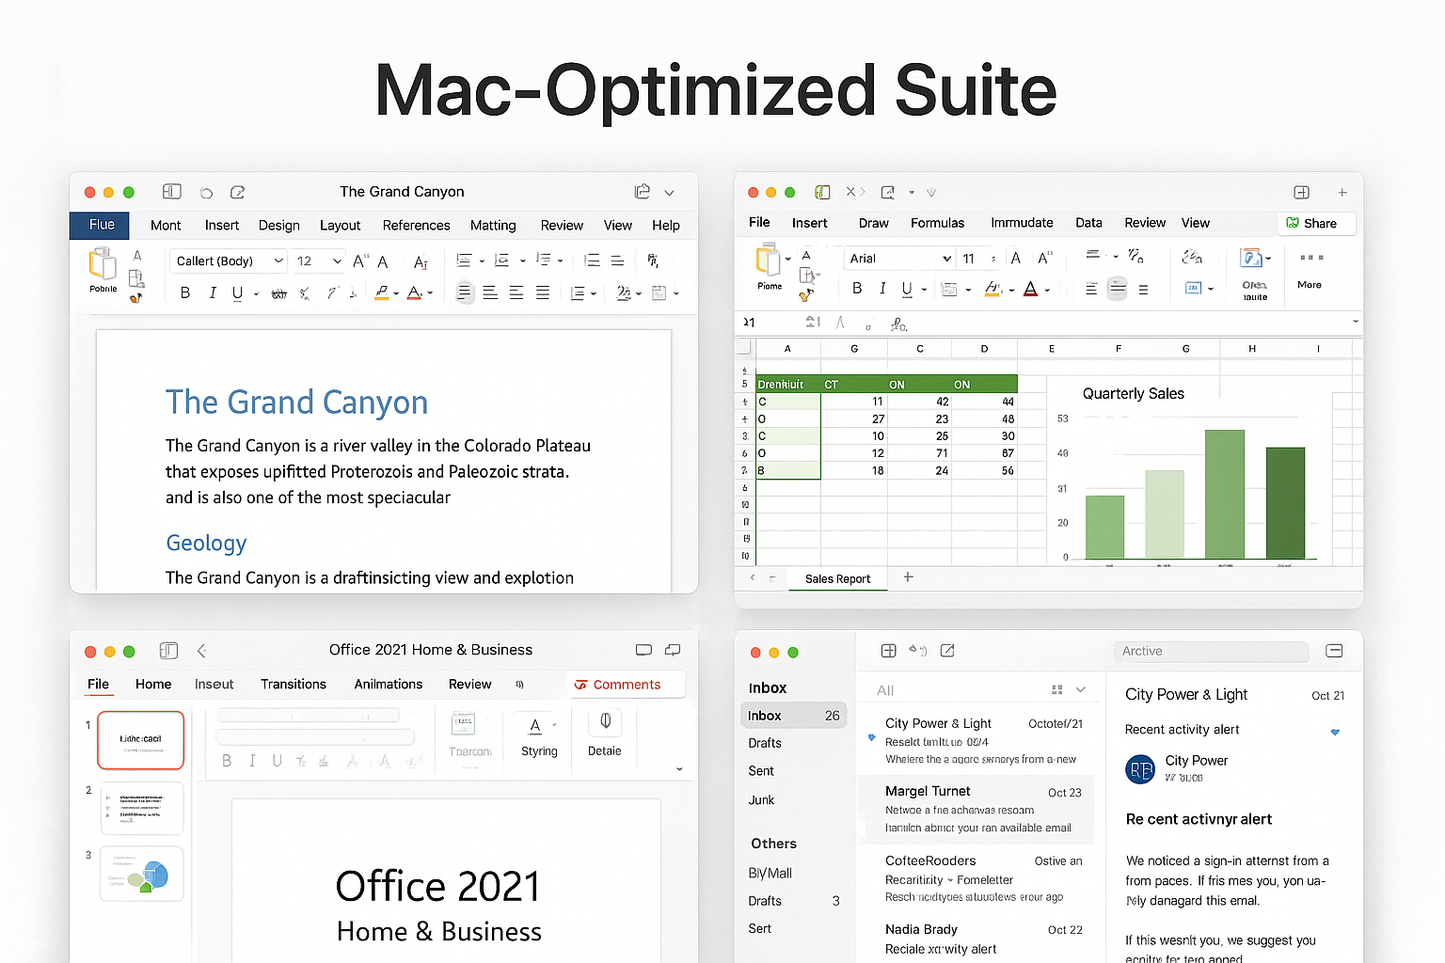
Task: Click the font color icon in Word
Action: click(x=414, y=292)
